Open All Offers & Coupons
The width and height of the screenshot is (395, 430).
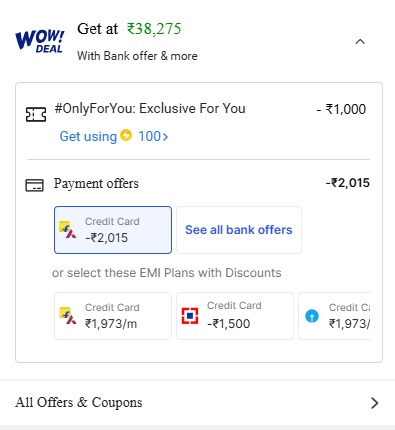click(197, 403)
